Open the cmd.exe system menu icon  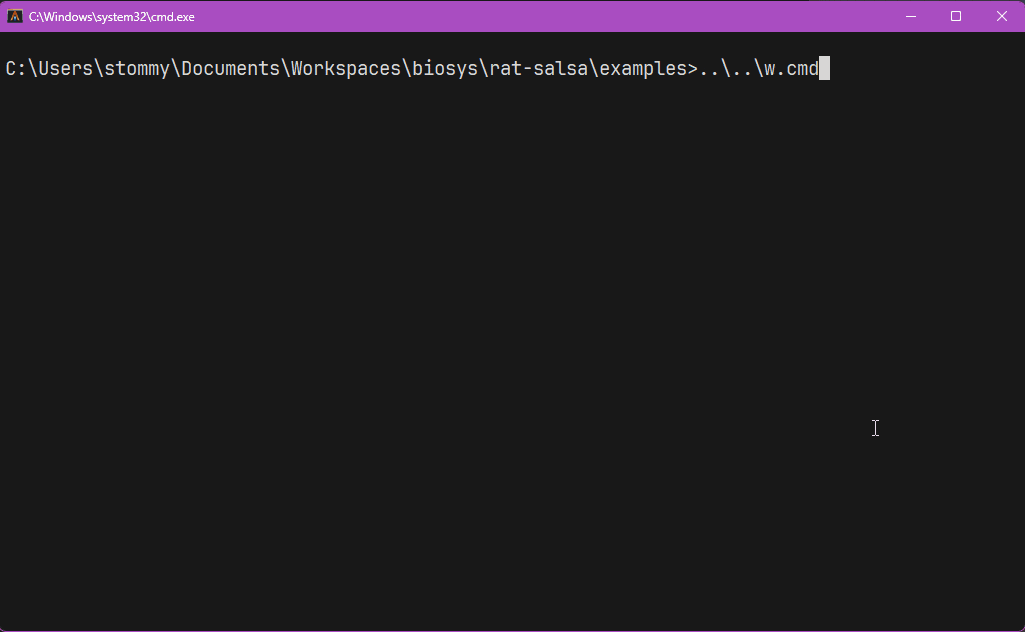point(14,16)
